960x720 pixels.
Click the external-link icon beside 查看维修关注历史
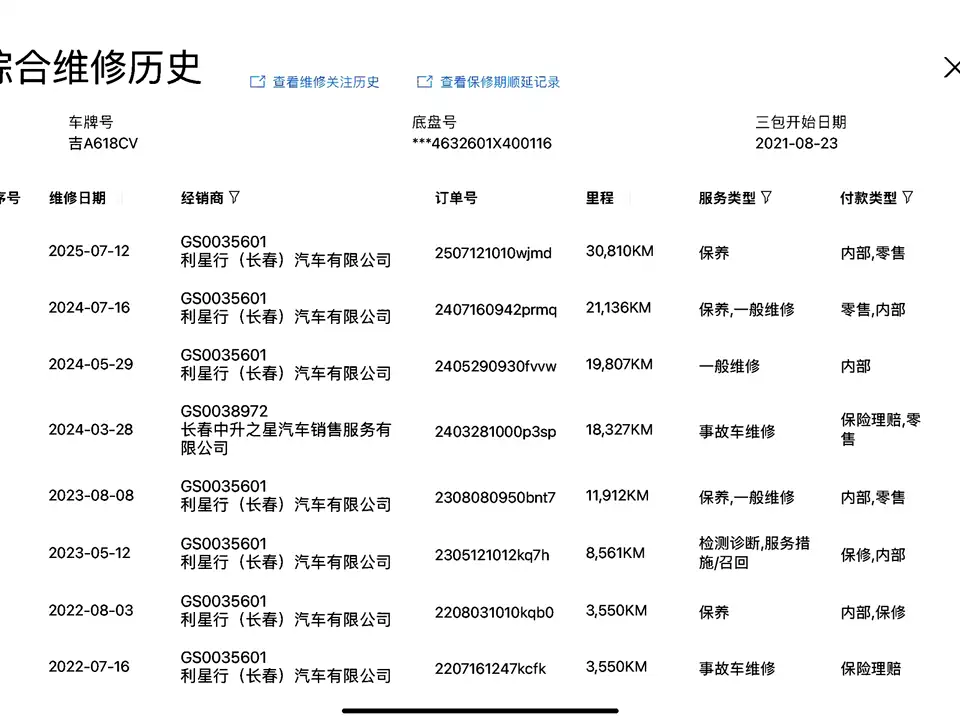point(257,82)
